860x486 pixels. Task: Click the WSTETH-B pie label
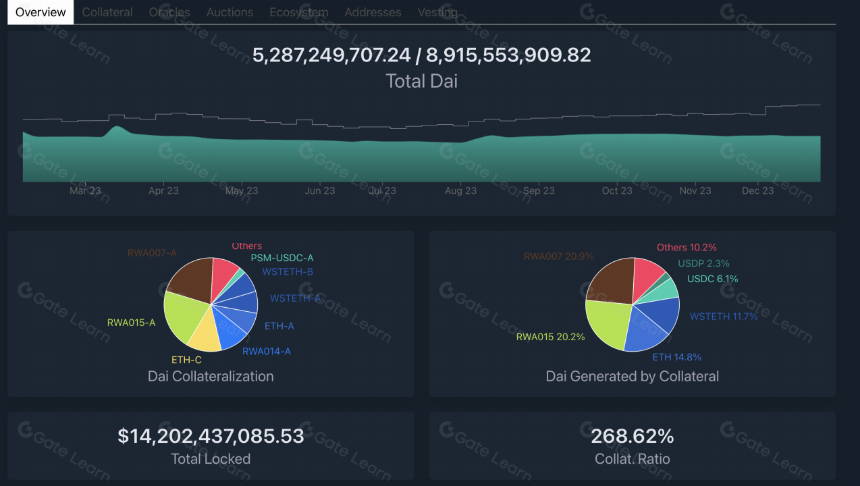point(287,272)
